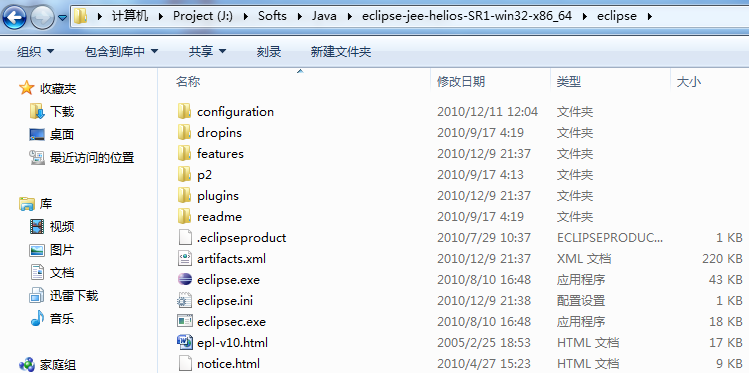Expand arrow after Softs breadcrumb
The height and width of the screenshot is (373, 750).
pos(299,16)
